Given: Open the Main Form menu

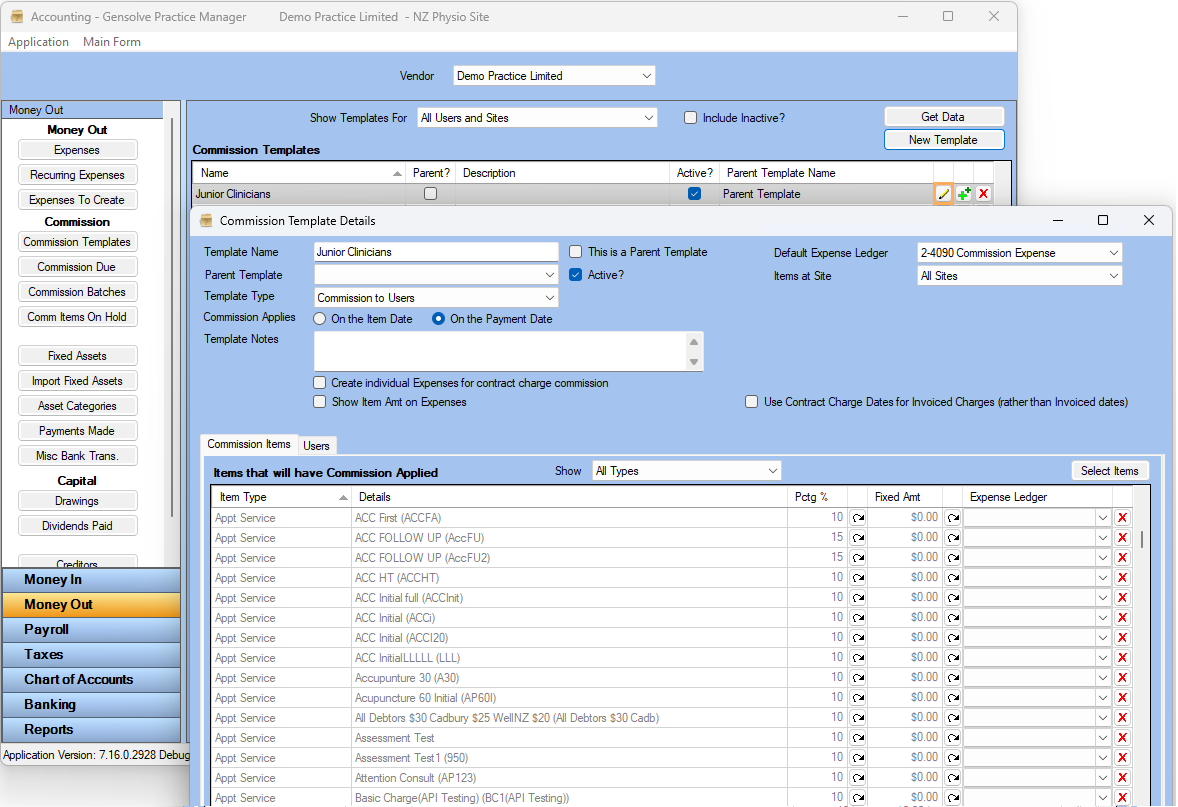Looking at the screenshot, I should click(112, 42).
